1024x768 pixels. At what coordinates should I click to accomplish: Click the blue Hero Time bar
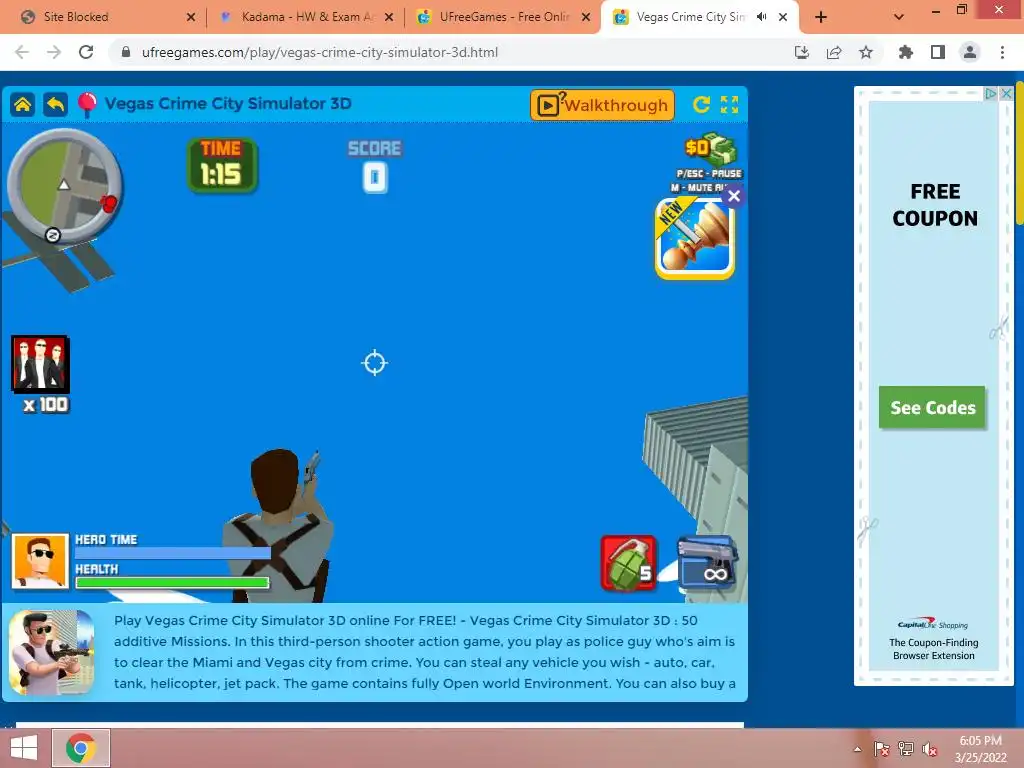point(172,552)
